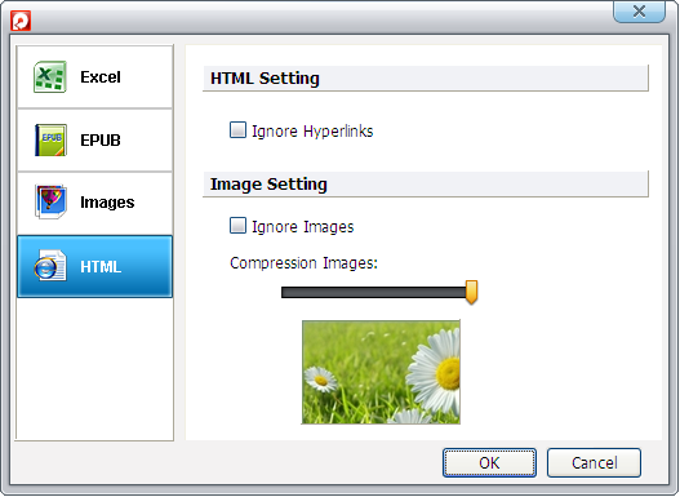Switch to the Excel settings tab
The height and width of the screenshot is (497, 680).
100,77
